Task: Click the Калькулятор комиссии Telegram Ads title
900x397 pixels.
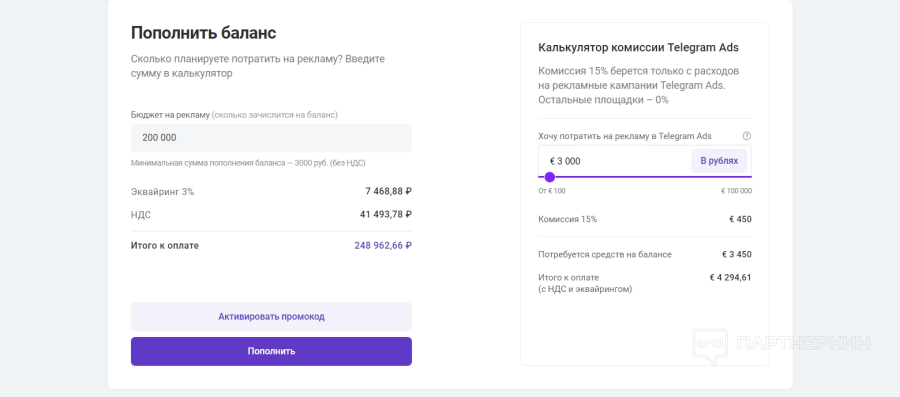Action: (638, 48)
